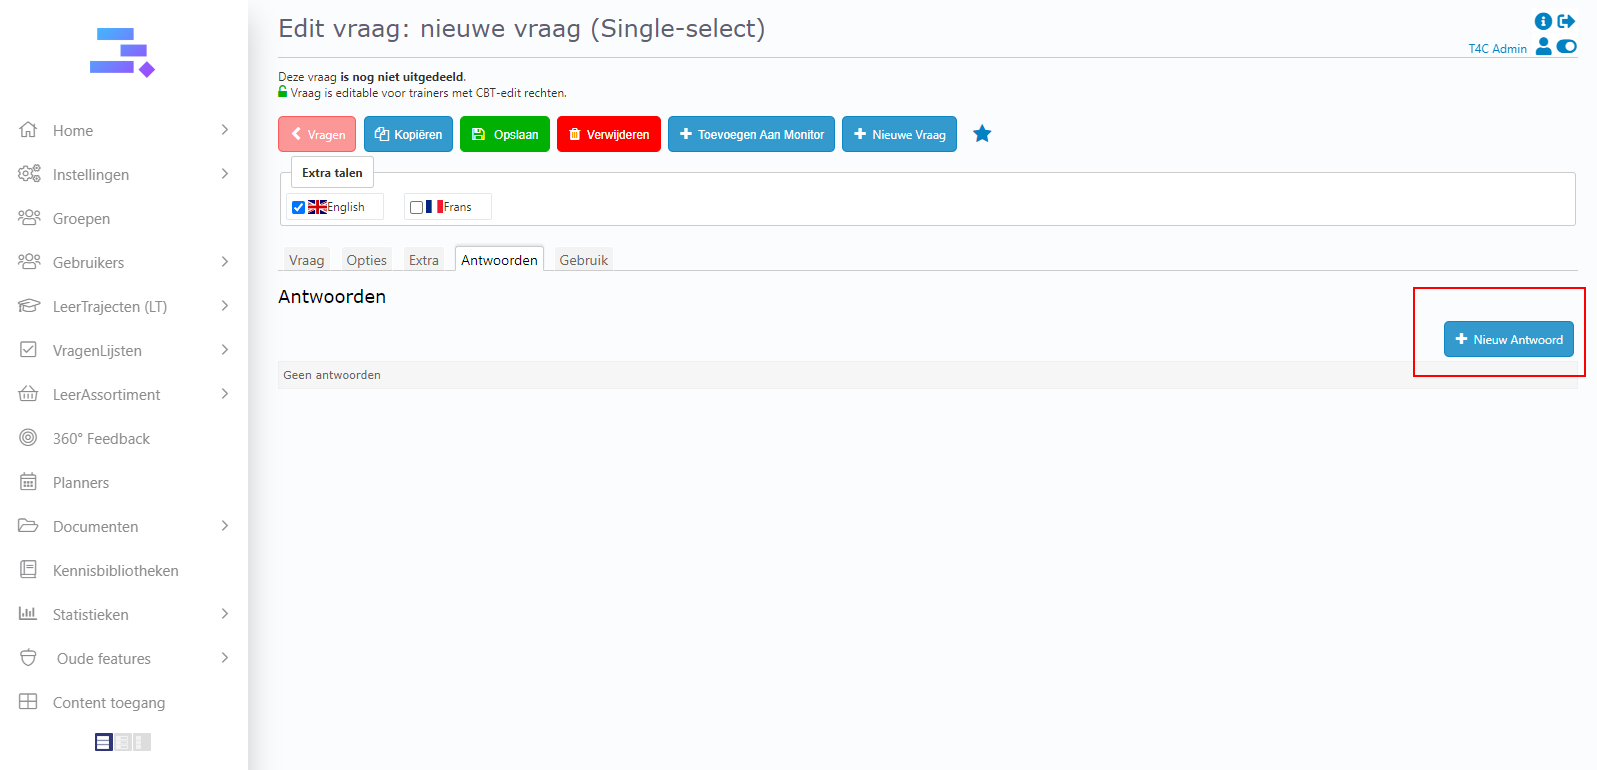Viewport: 1597px width, 770px height.
Task: Toggle the switch next to the user icon
Action: coord(1566,47)
